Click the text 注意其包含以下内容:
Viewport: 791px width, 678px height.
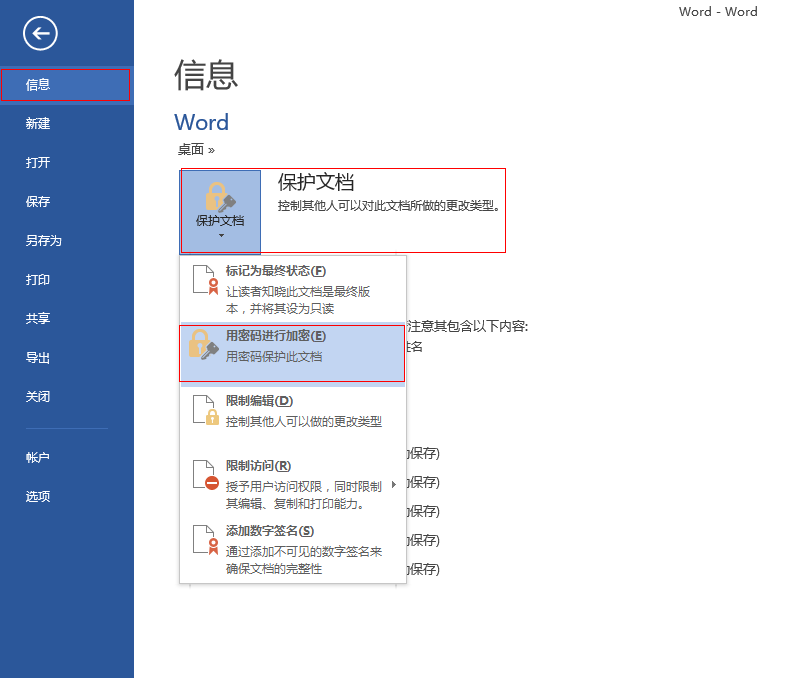click(468, 326)
